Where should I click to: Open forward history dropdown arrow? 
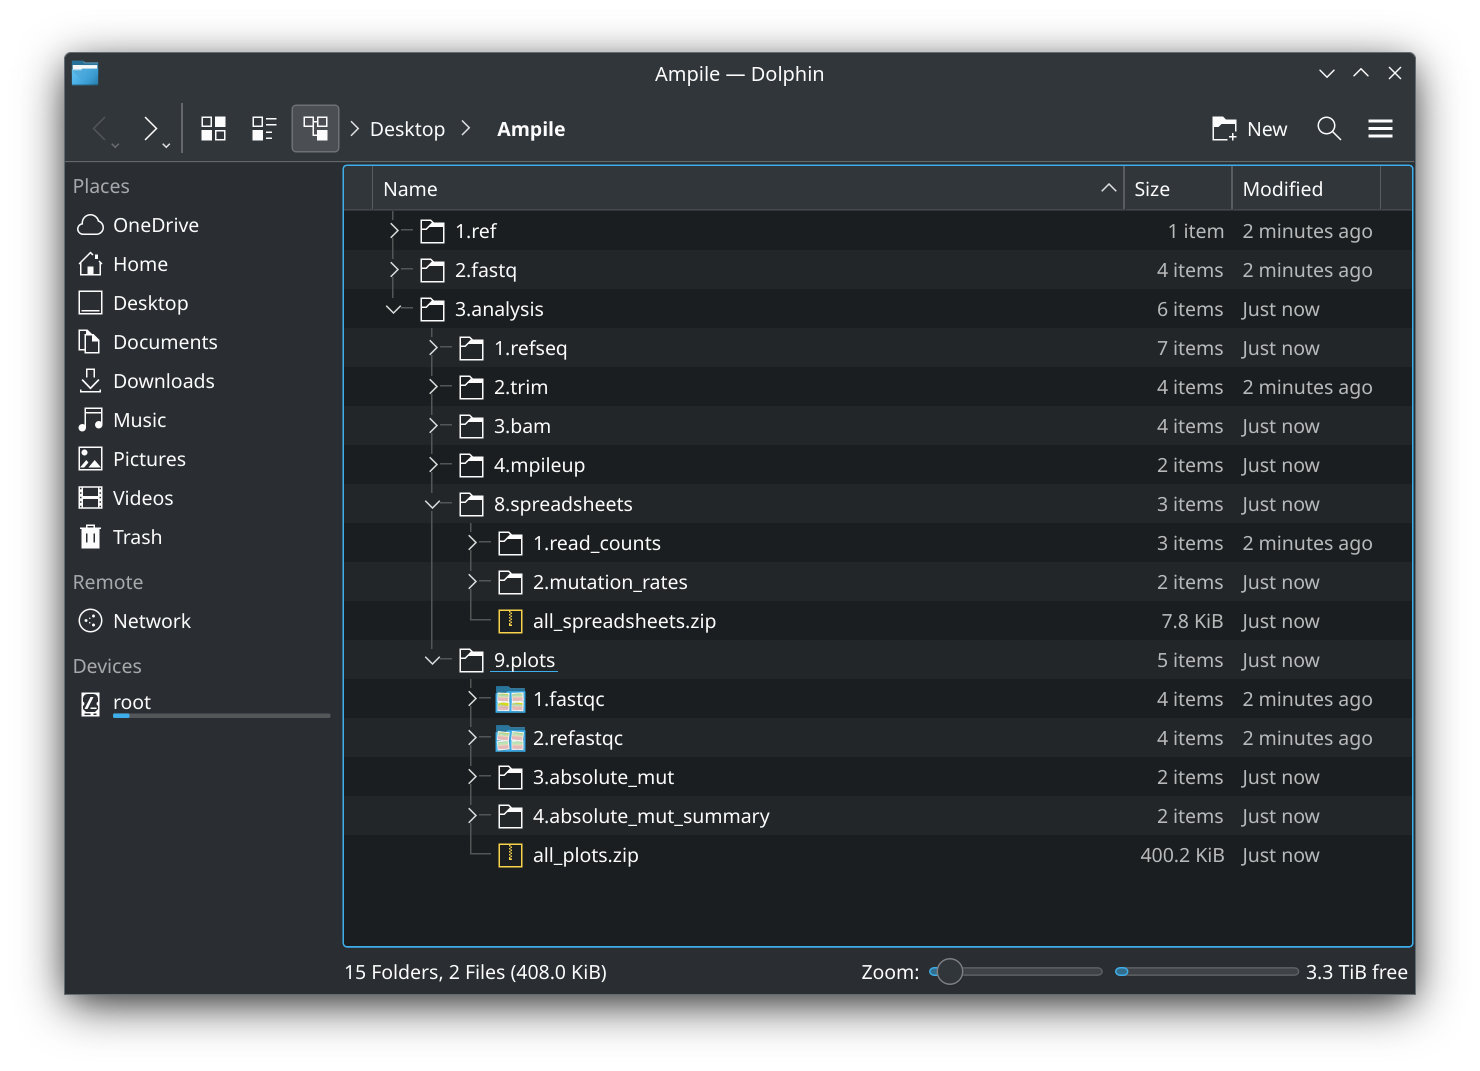166,146
